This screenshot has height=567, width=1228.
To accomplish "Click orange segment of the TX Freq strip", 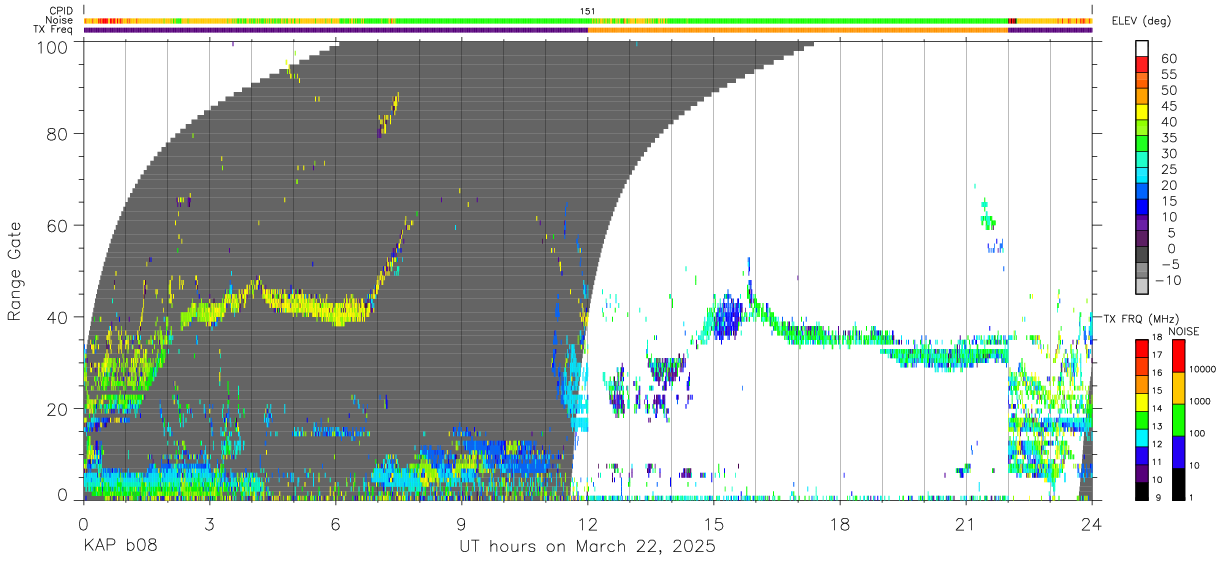I will click(x=798, y=30).
